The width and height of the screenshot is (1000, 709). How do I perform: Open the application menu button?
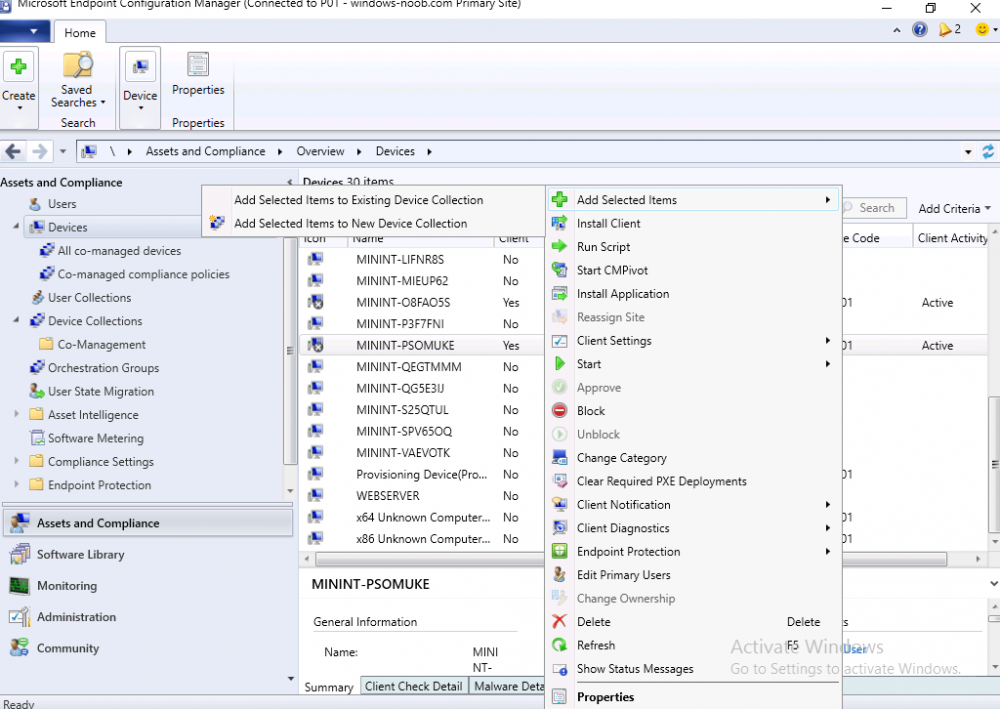click(x=24, y=31)
